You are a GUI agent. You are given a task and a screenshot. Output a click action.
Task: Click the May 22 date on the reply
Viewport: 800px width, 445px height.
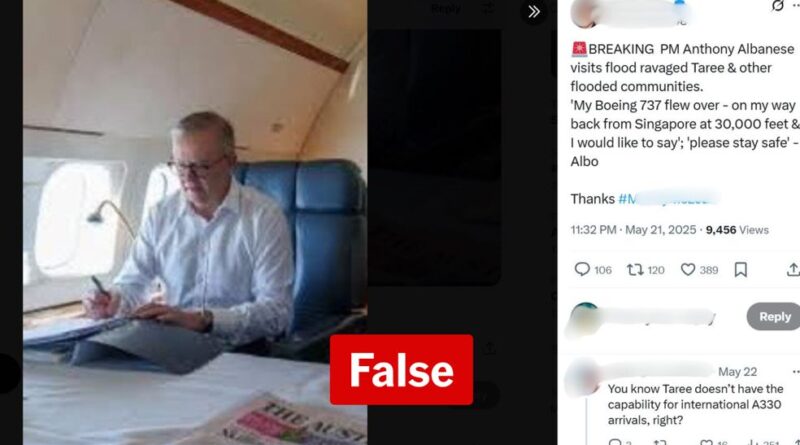coord(737,372)
